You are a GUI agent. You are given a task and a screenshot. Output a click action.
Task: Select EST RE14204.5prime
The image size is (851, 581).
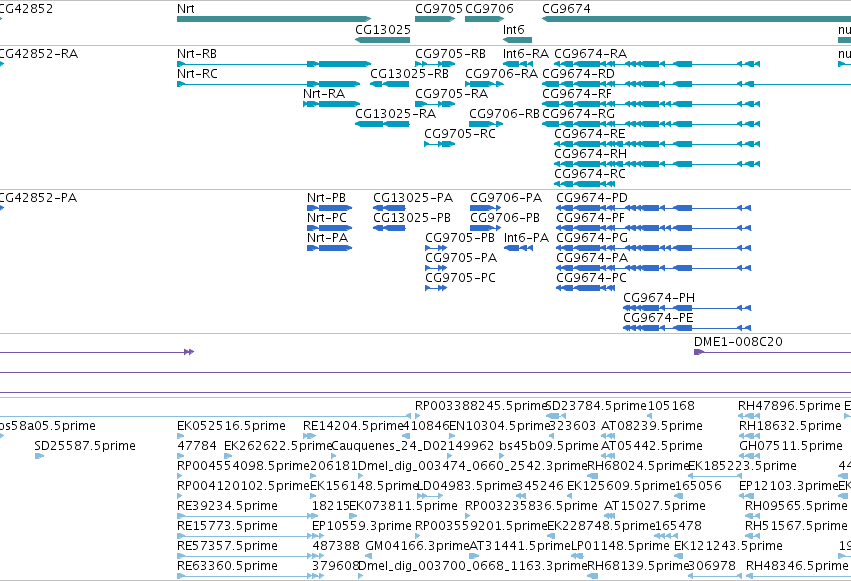tap(354, 426)
